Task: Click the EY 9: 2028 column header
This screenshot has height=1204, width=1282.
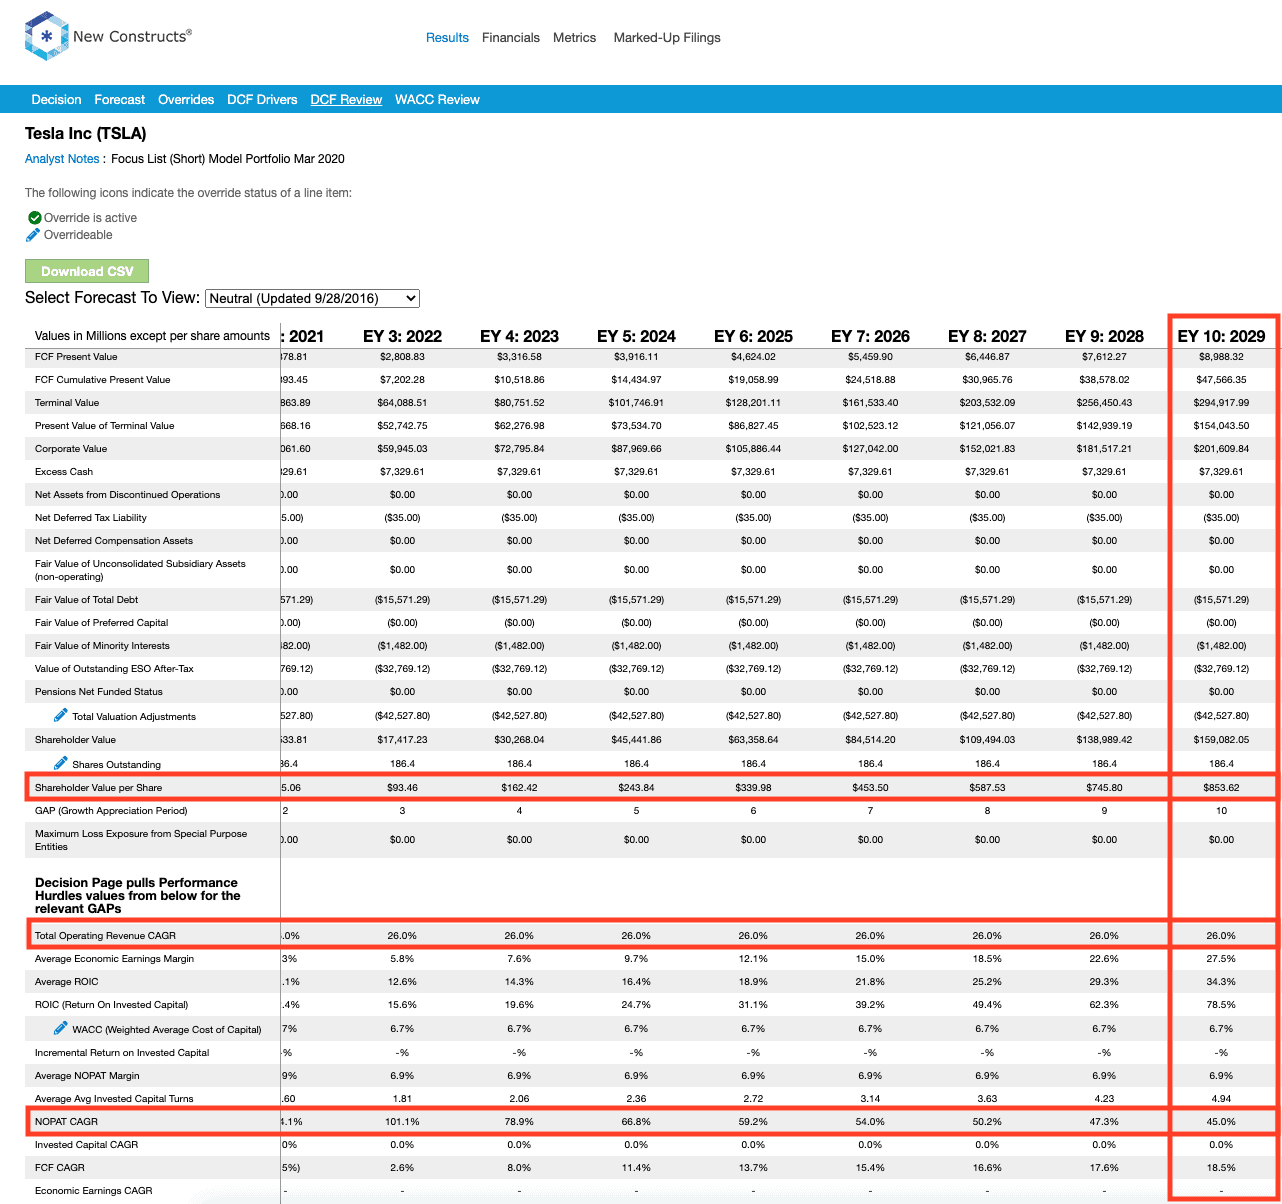Action: pyautogui.click(x=1104, y=336)
